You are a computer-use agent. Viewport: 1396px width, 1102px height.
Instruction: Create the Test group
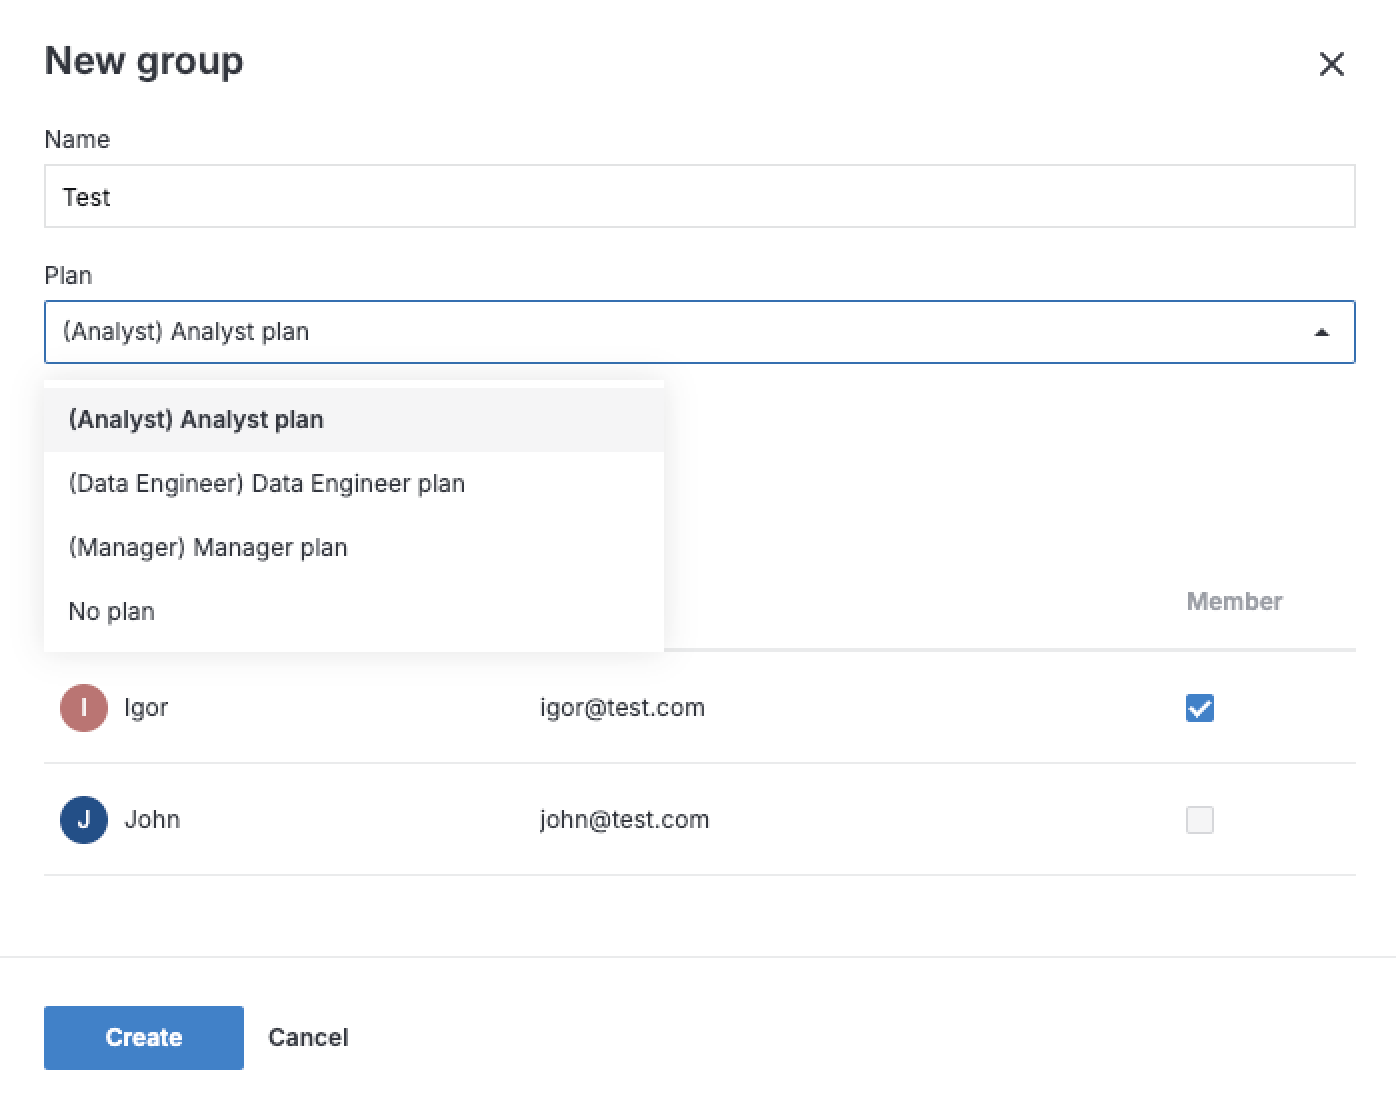tap(143, 1037)
